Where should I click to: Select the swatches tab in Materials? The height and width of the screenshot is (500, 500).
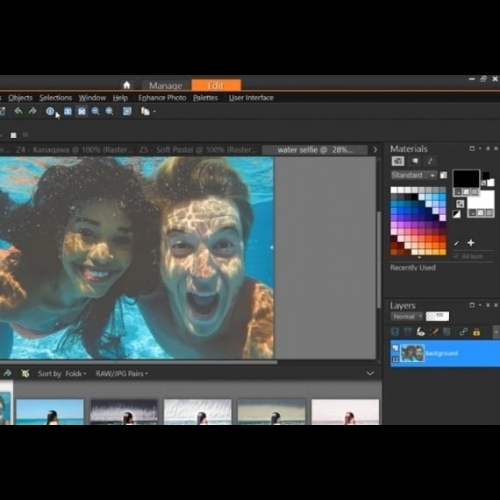click(x=398, y=161)
